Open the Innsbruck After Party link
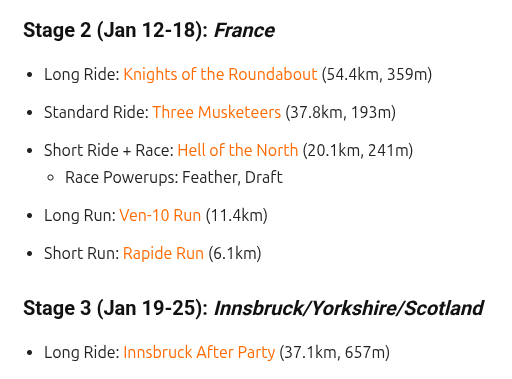Image resolution: width=512 pixels, height=379 pixels. pyautogui.click(x=199, y=352)
